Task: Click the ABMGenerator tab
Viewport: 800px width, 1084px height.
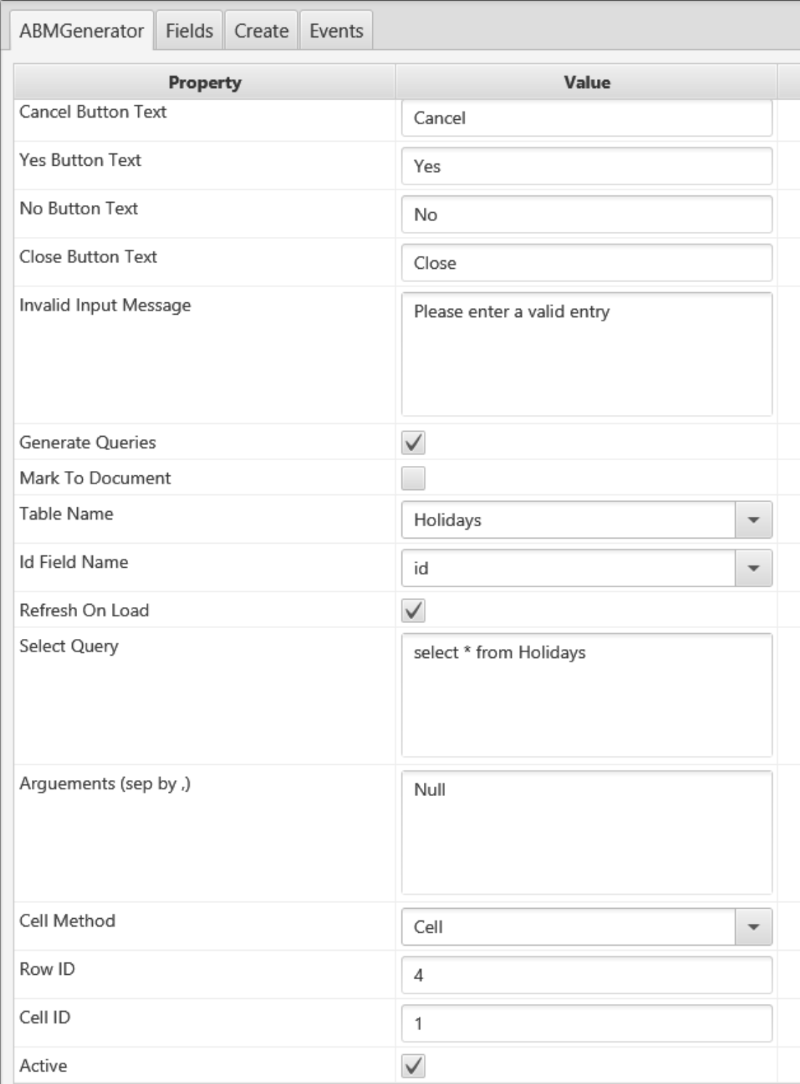Action: point(82,31)
